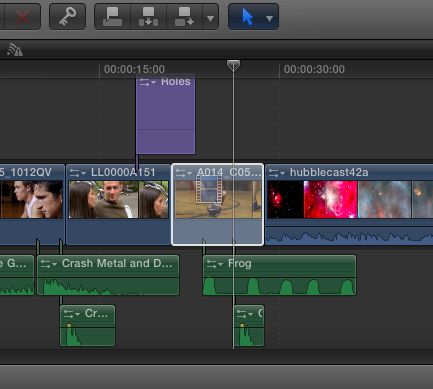Open hubblecast42a clip adjustments menu
Screen dimensions: 433x389
pyautogui.click(x=277, y=173)
